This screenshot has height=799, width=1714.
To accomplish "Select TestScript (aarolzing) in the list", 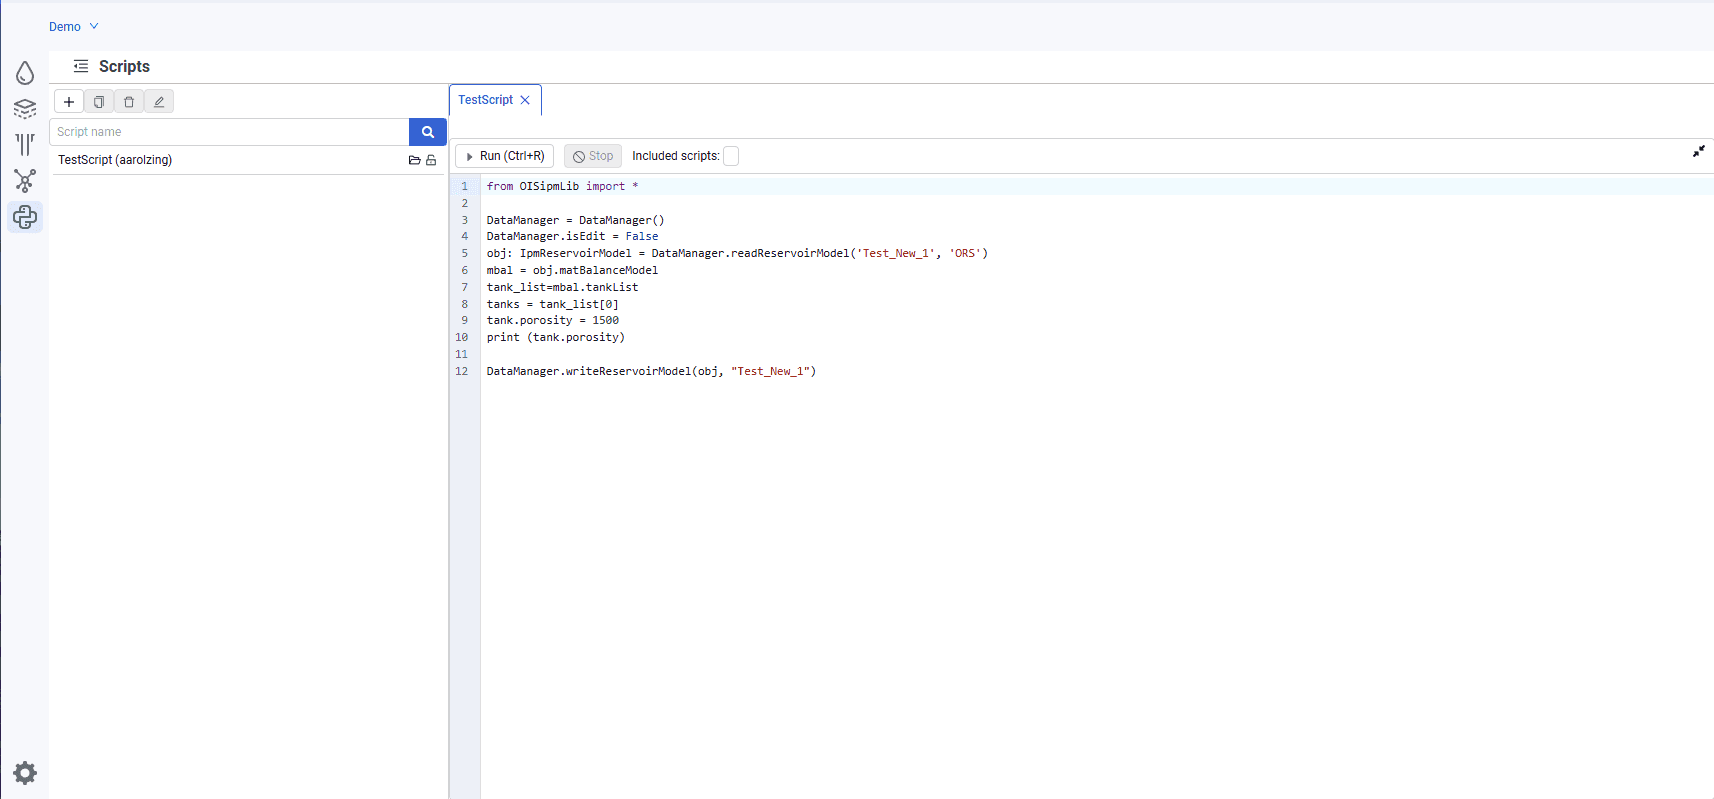I will click(115, 160).
